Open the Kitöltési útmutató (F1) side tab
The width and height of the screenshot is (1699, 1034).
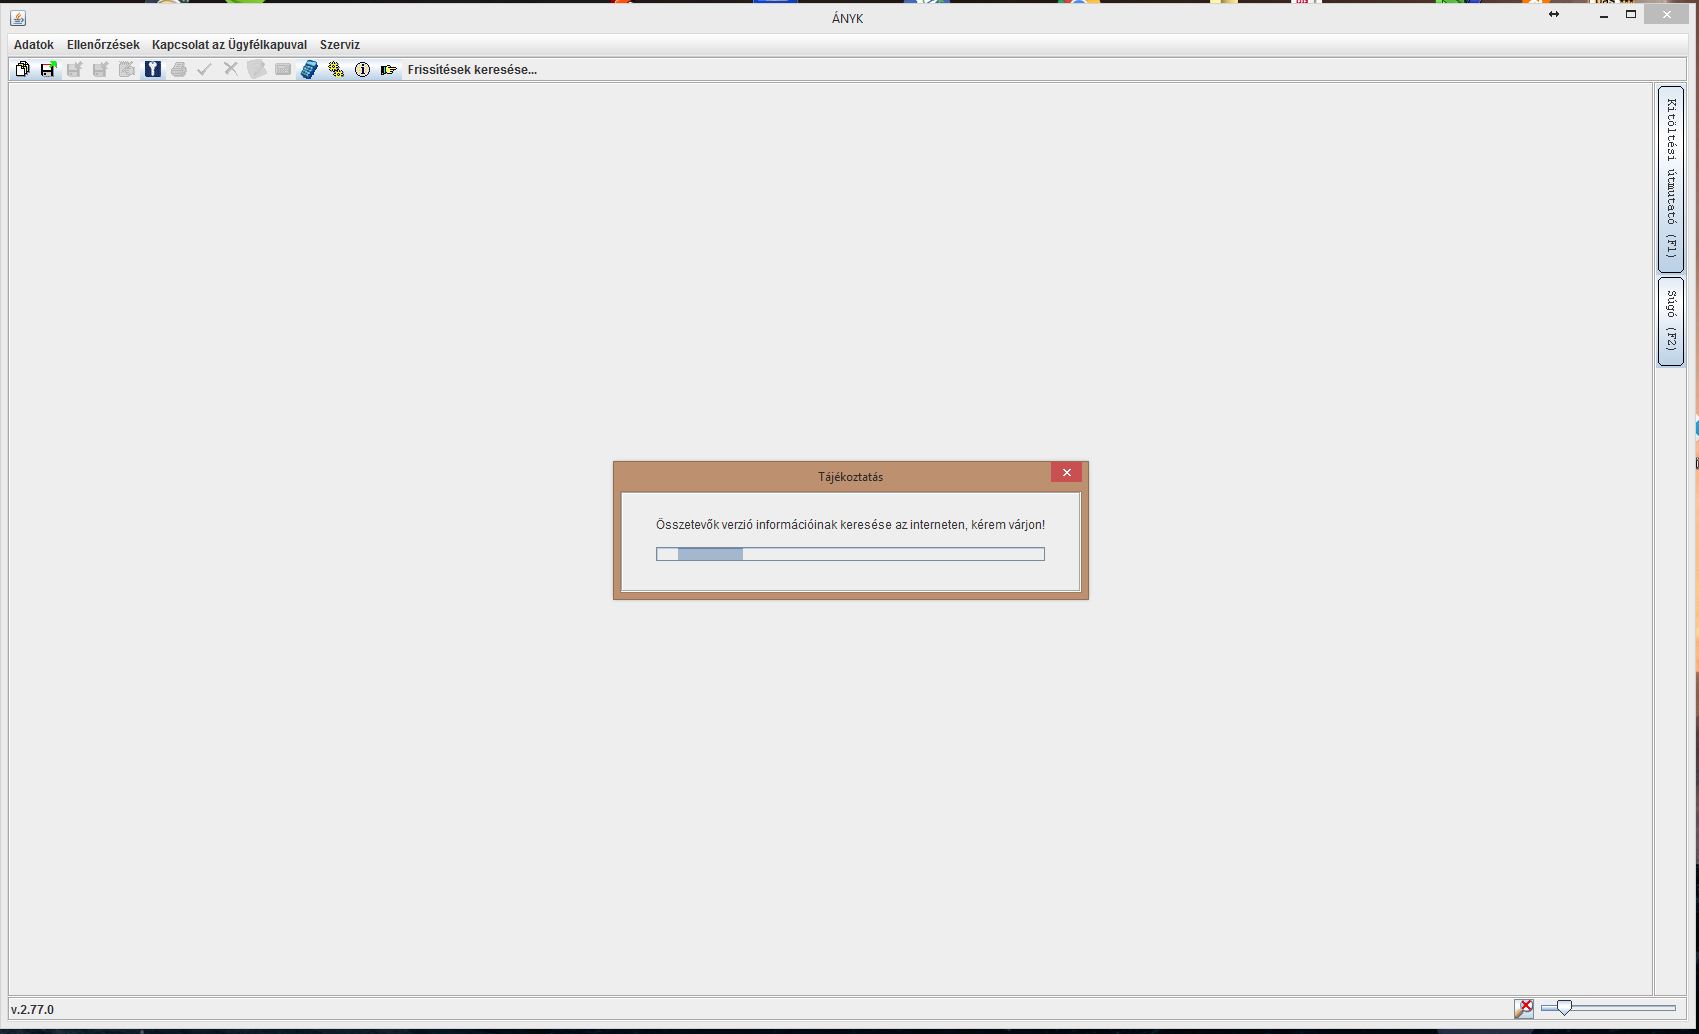[1671, 179]
